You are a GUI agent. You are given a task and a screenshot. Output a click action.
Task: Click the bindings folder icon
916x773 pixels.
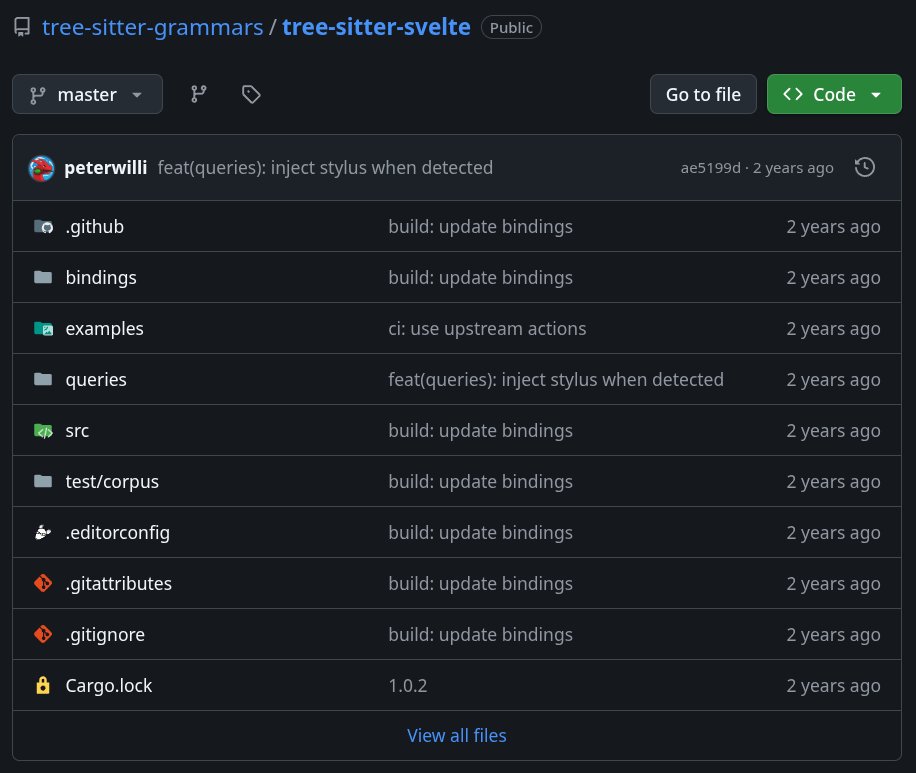point(43,277)
